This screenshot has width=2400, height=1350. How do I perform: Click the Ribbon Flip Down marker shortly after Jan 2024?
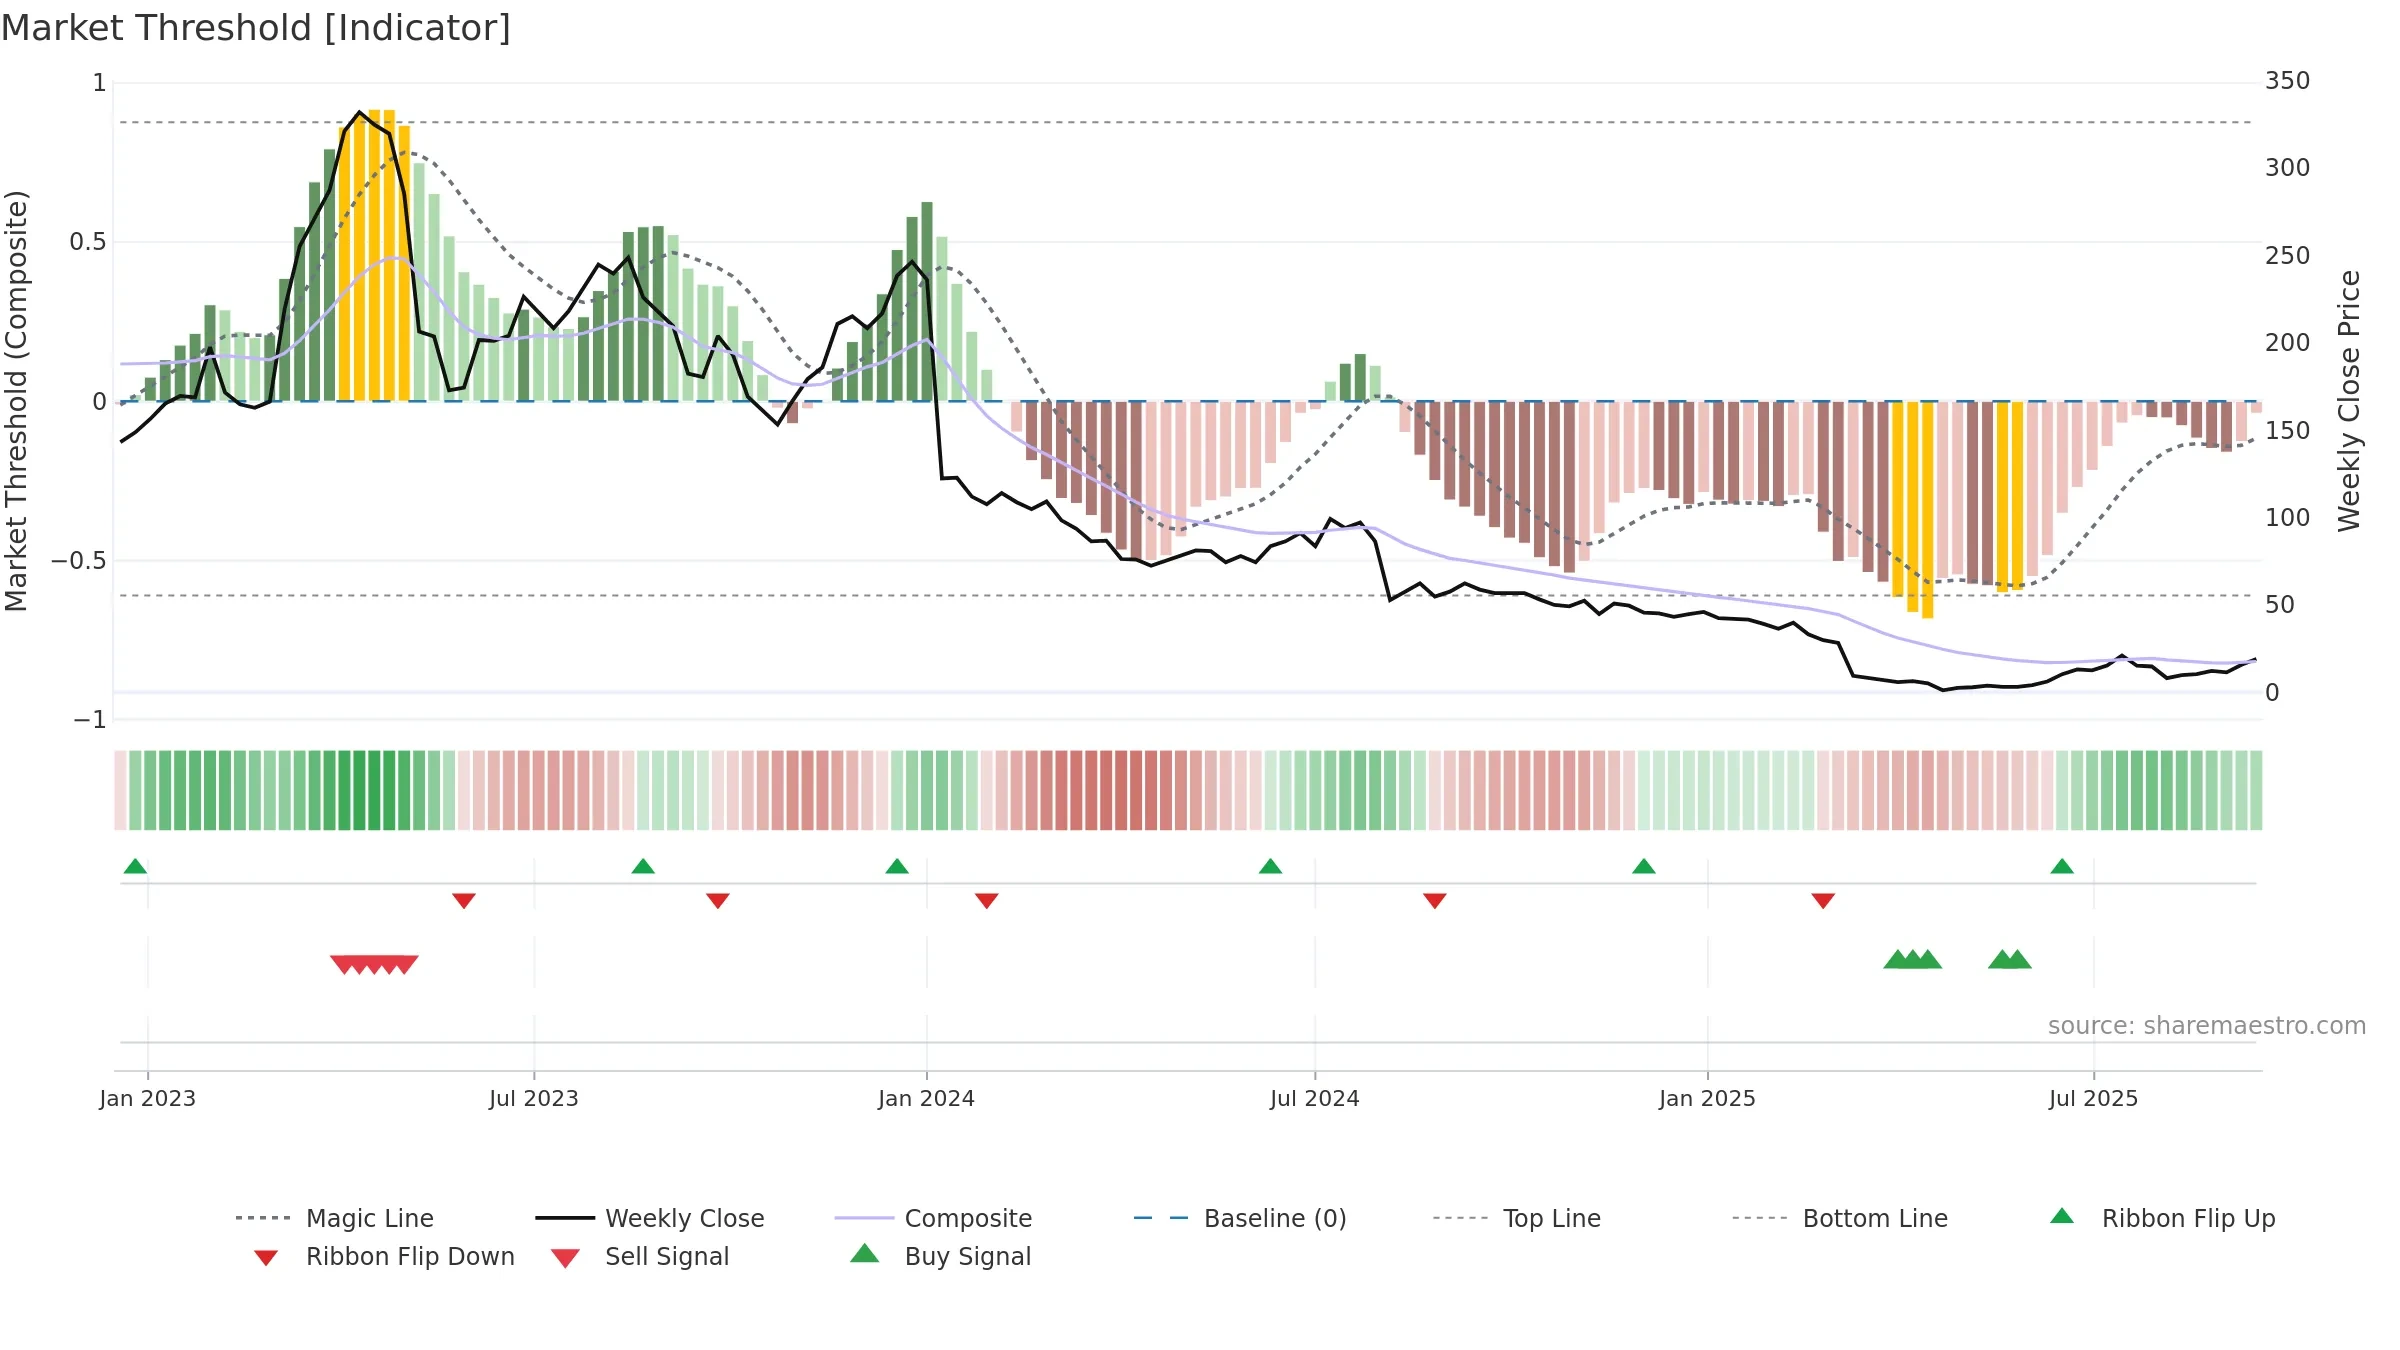[987, 900]
